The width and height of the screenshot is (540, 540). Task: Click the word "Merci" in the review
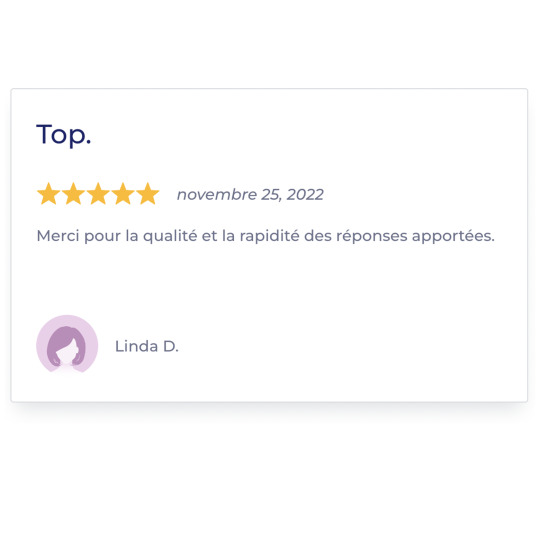(58, 236)
